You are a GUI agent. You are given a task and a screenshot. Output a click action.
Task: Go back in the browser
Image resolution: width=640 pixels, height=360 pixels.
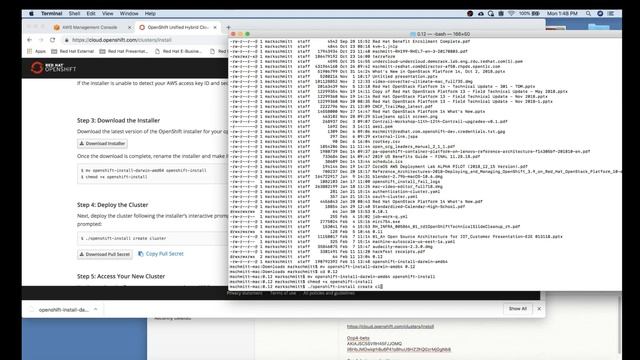29,40
